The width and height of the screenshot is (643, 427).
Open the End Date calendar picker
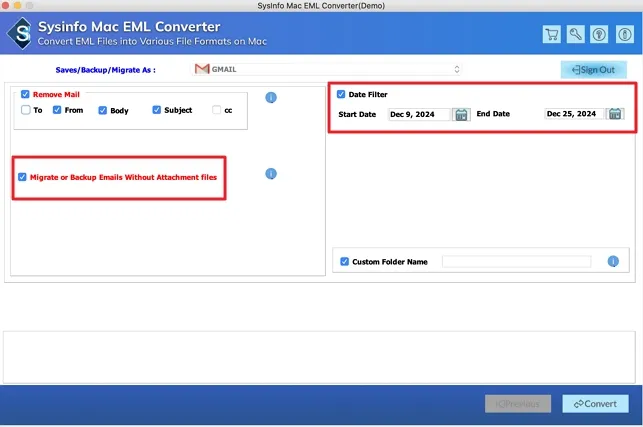tap(615, 114)
